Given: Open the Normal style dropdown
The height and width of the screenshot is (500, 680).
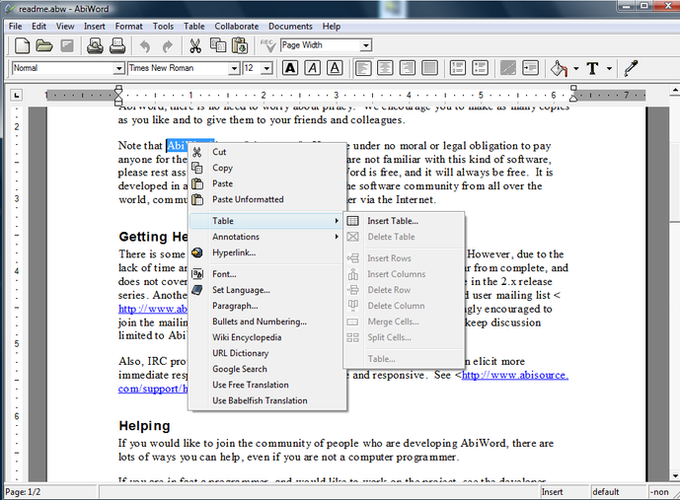Looking at the screenshot, I should (x=119, y=69).
